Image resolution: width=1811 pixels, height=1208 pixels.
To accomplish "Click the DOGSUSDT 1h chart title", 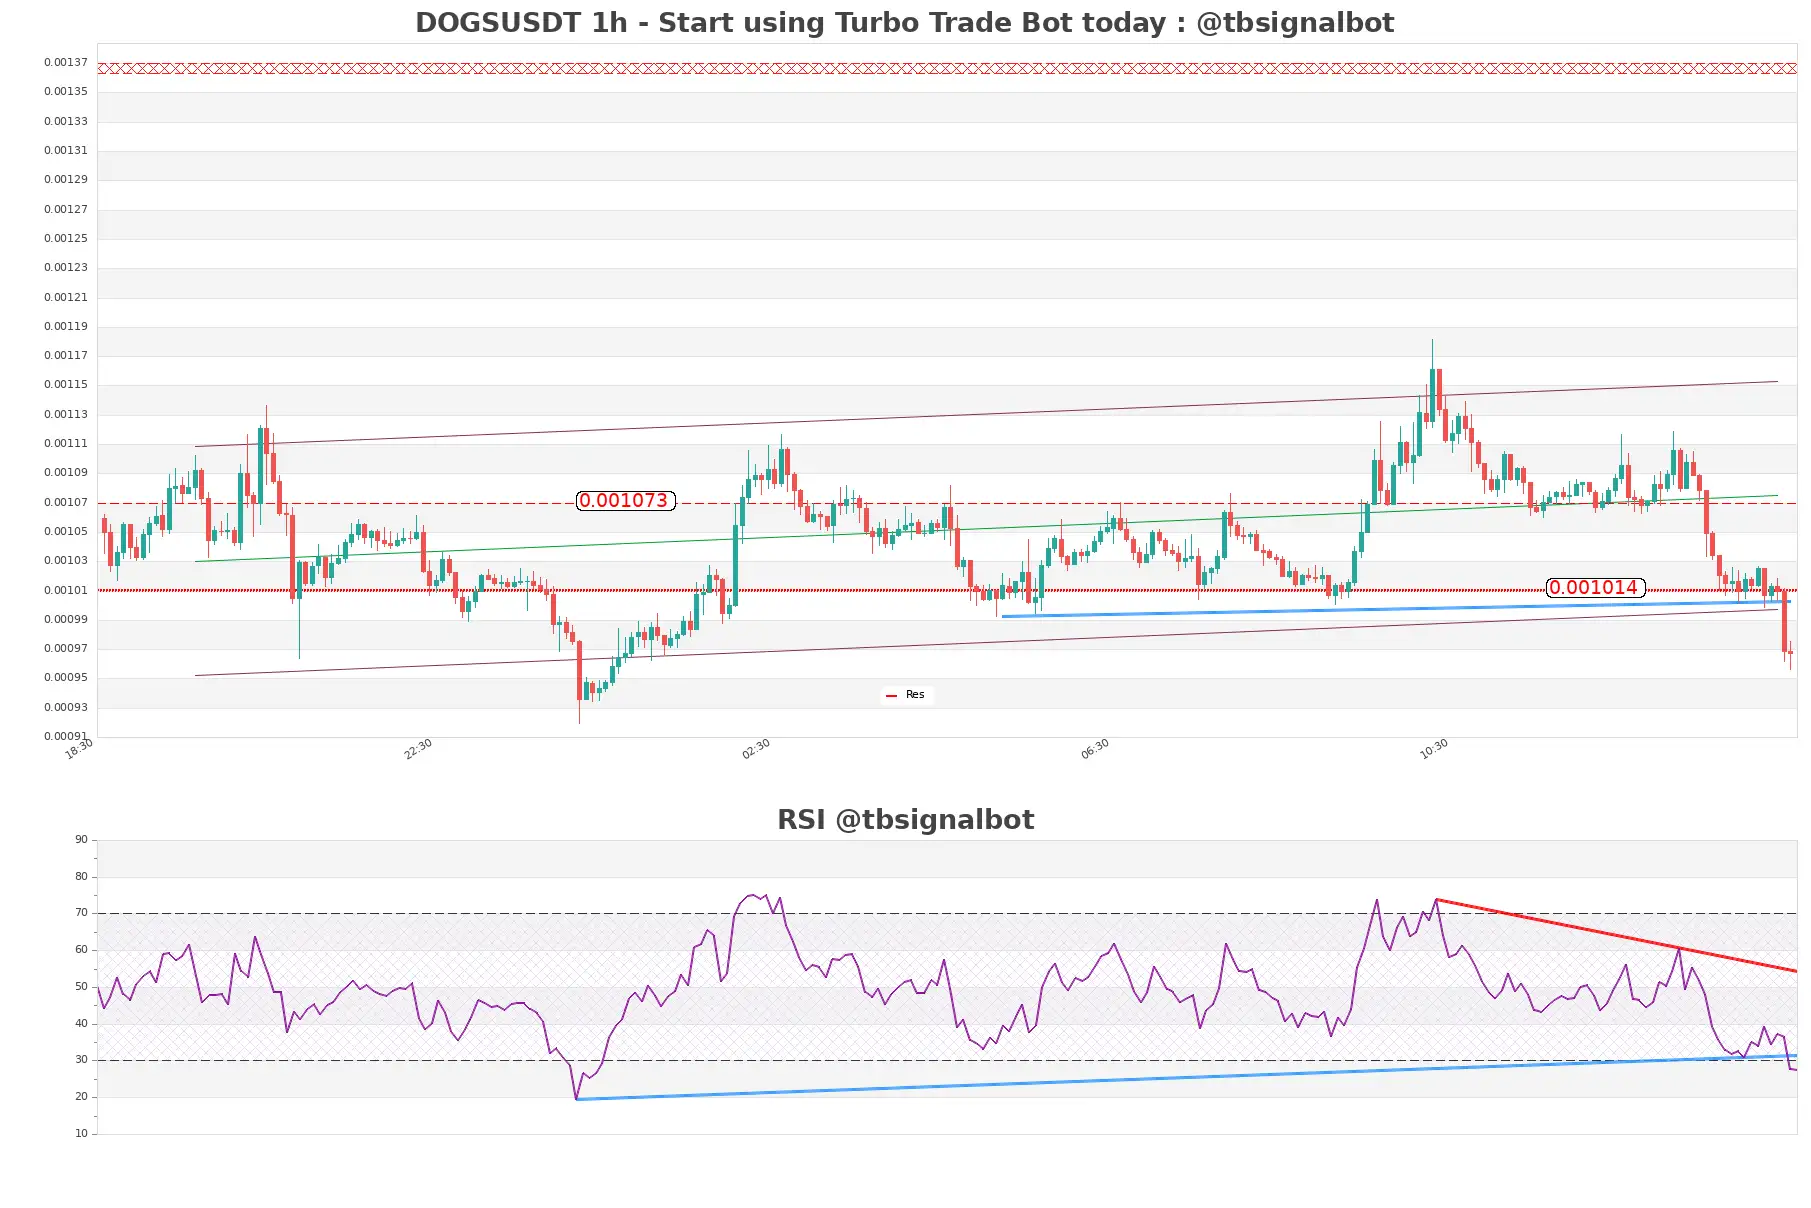I will click(904, 22).
